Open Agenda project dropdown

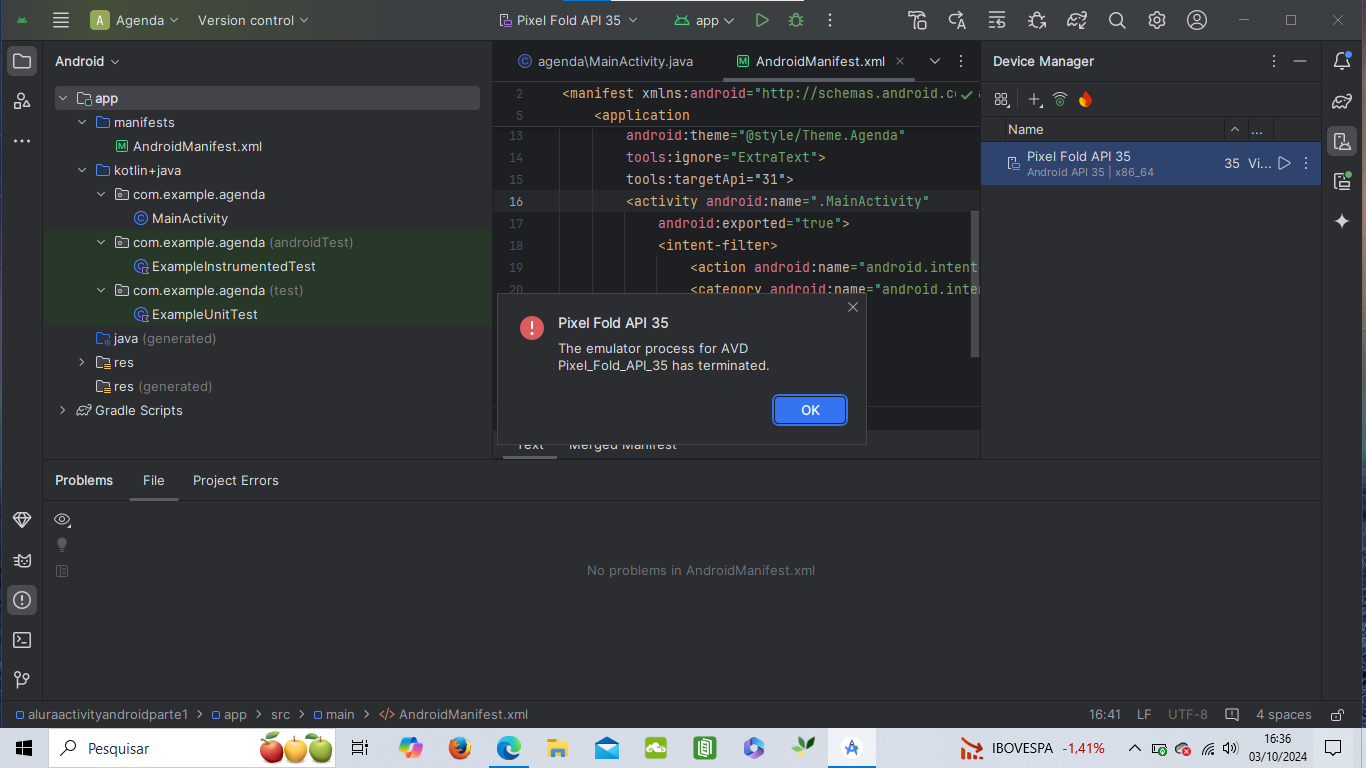click(136, 20)
